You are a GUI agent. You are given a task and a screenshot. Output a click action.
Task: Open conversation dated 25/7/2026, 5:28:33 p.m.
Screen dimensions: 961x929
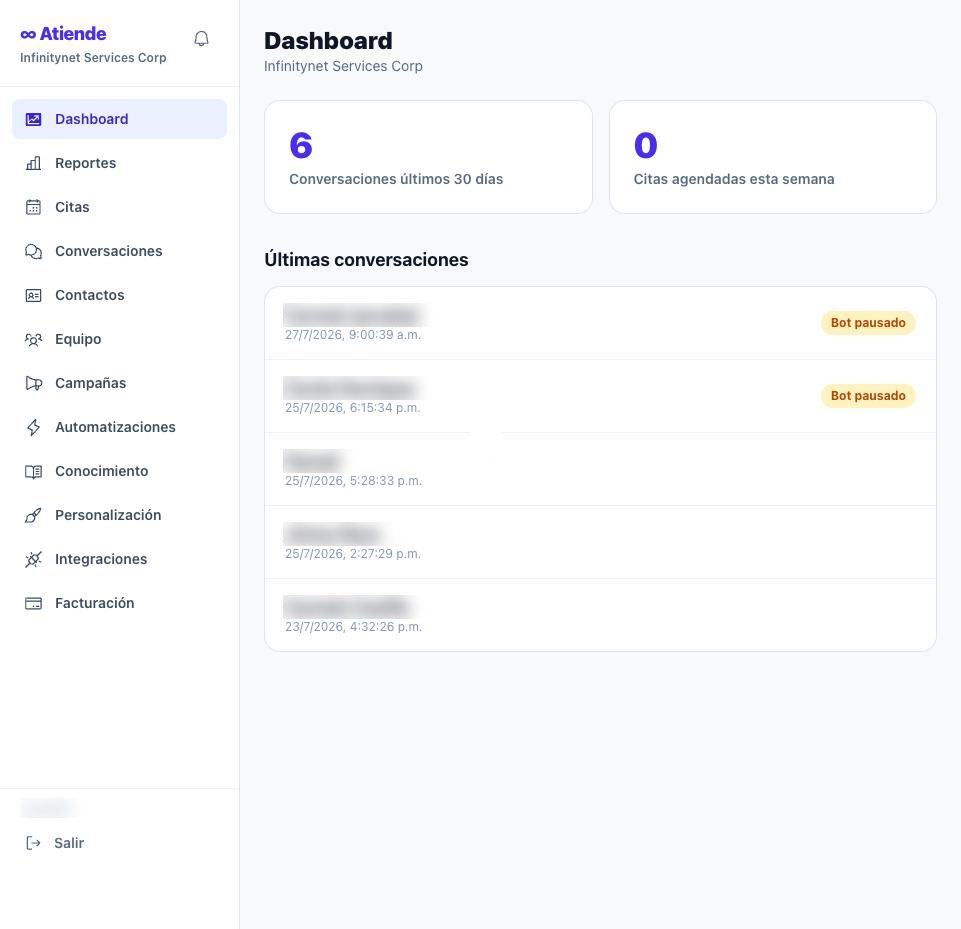(600, 469)
